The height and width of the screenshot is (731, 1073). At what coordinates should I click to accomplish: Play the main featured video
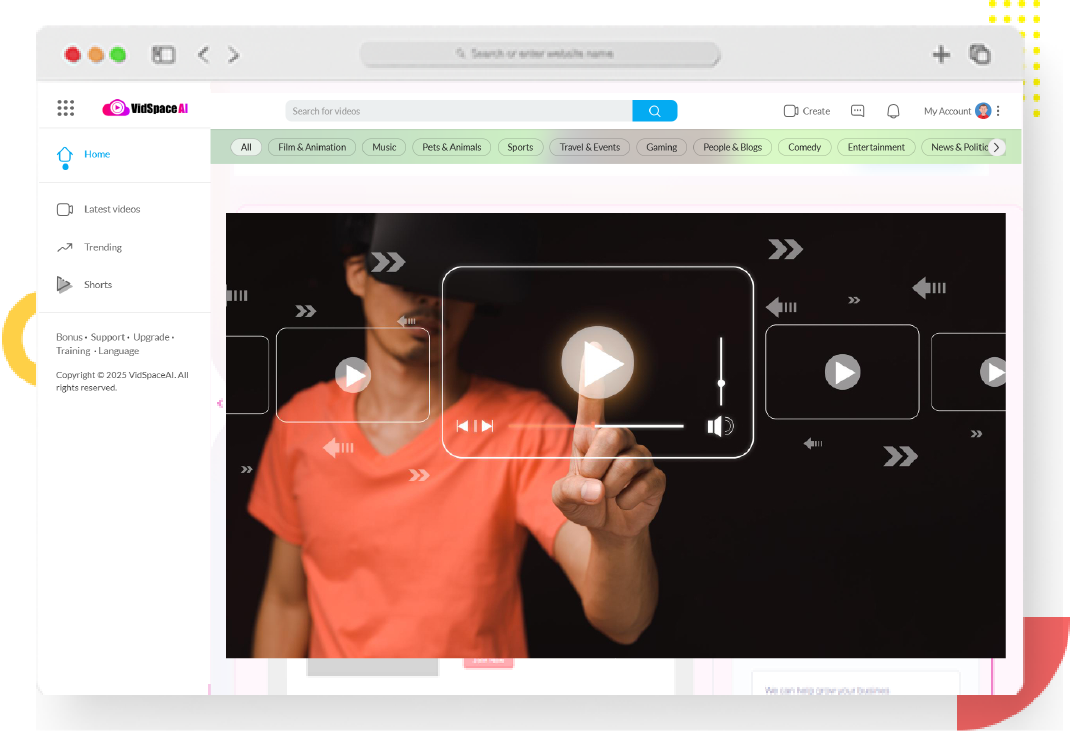pos(597,363)
